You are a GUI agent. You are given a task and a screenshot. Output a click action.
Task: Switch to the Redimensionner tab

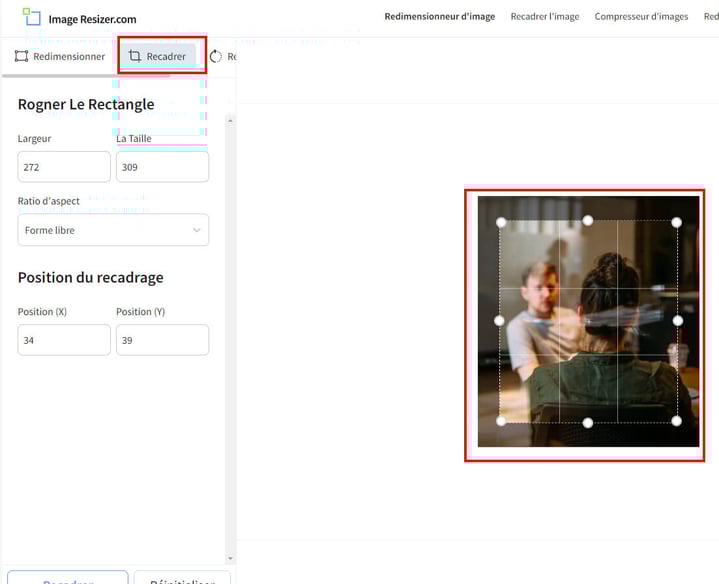click(x=60, y=57)
